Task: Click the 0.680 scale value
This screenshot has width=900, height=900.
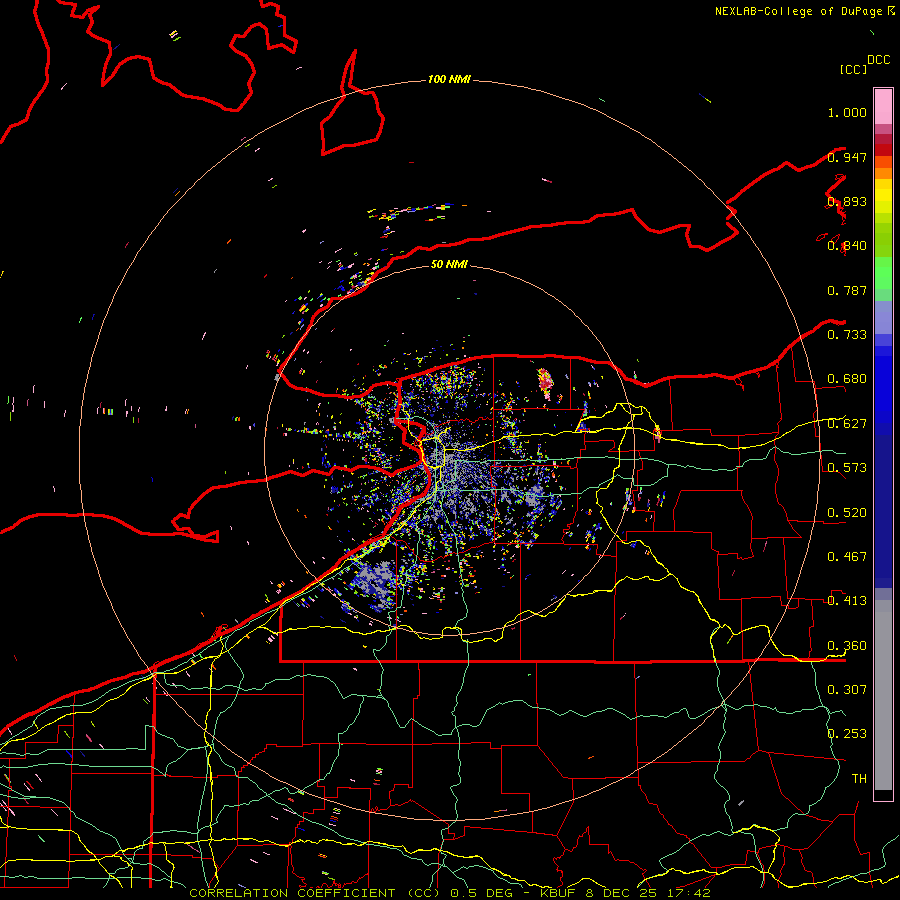Action: pyautogui.click(x=847, y=379)
